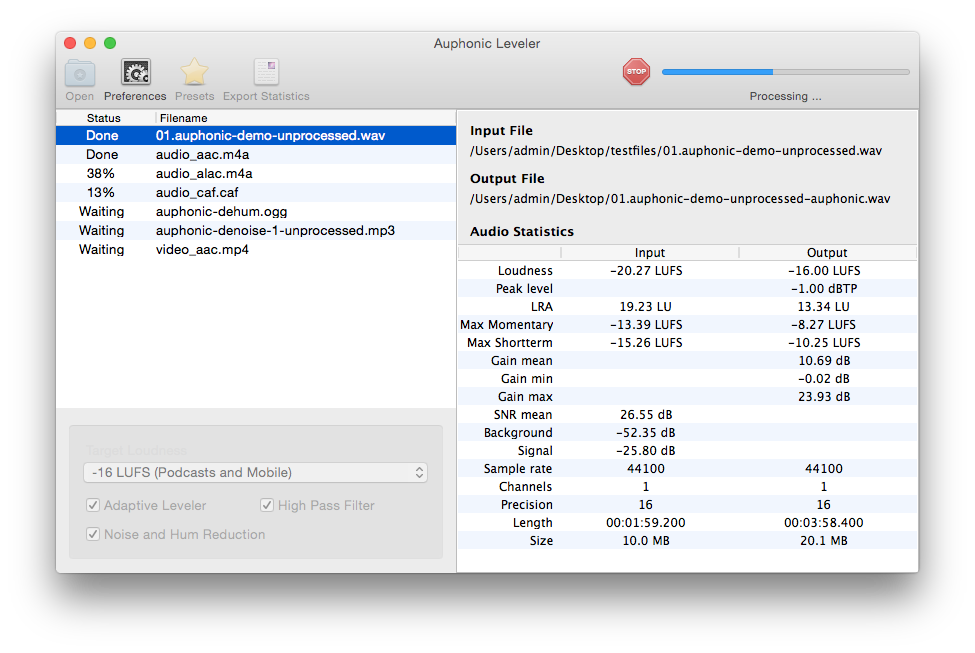Screen dimensions: 975x653
Task: Click the Gain min value -0.02 dB
Action: tap(824, 379)
